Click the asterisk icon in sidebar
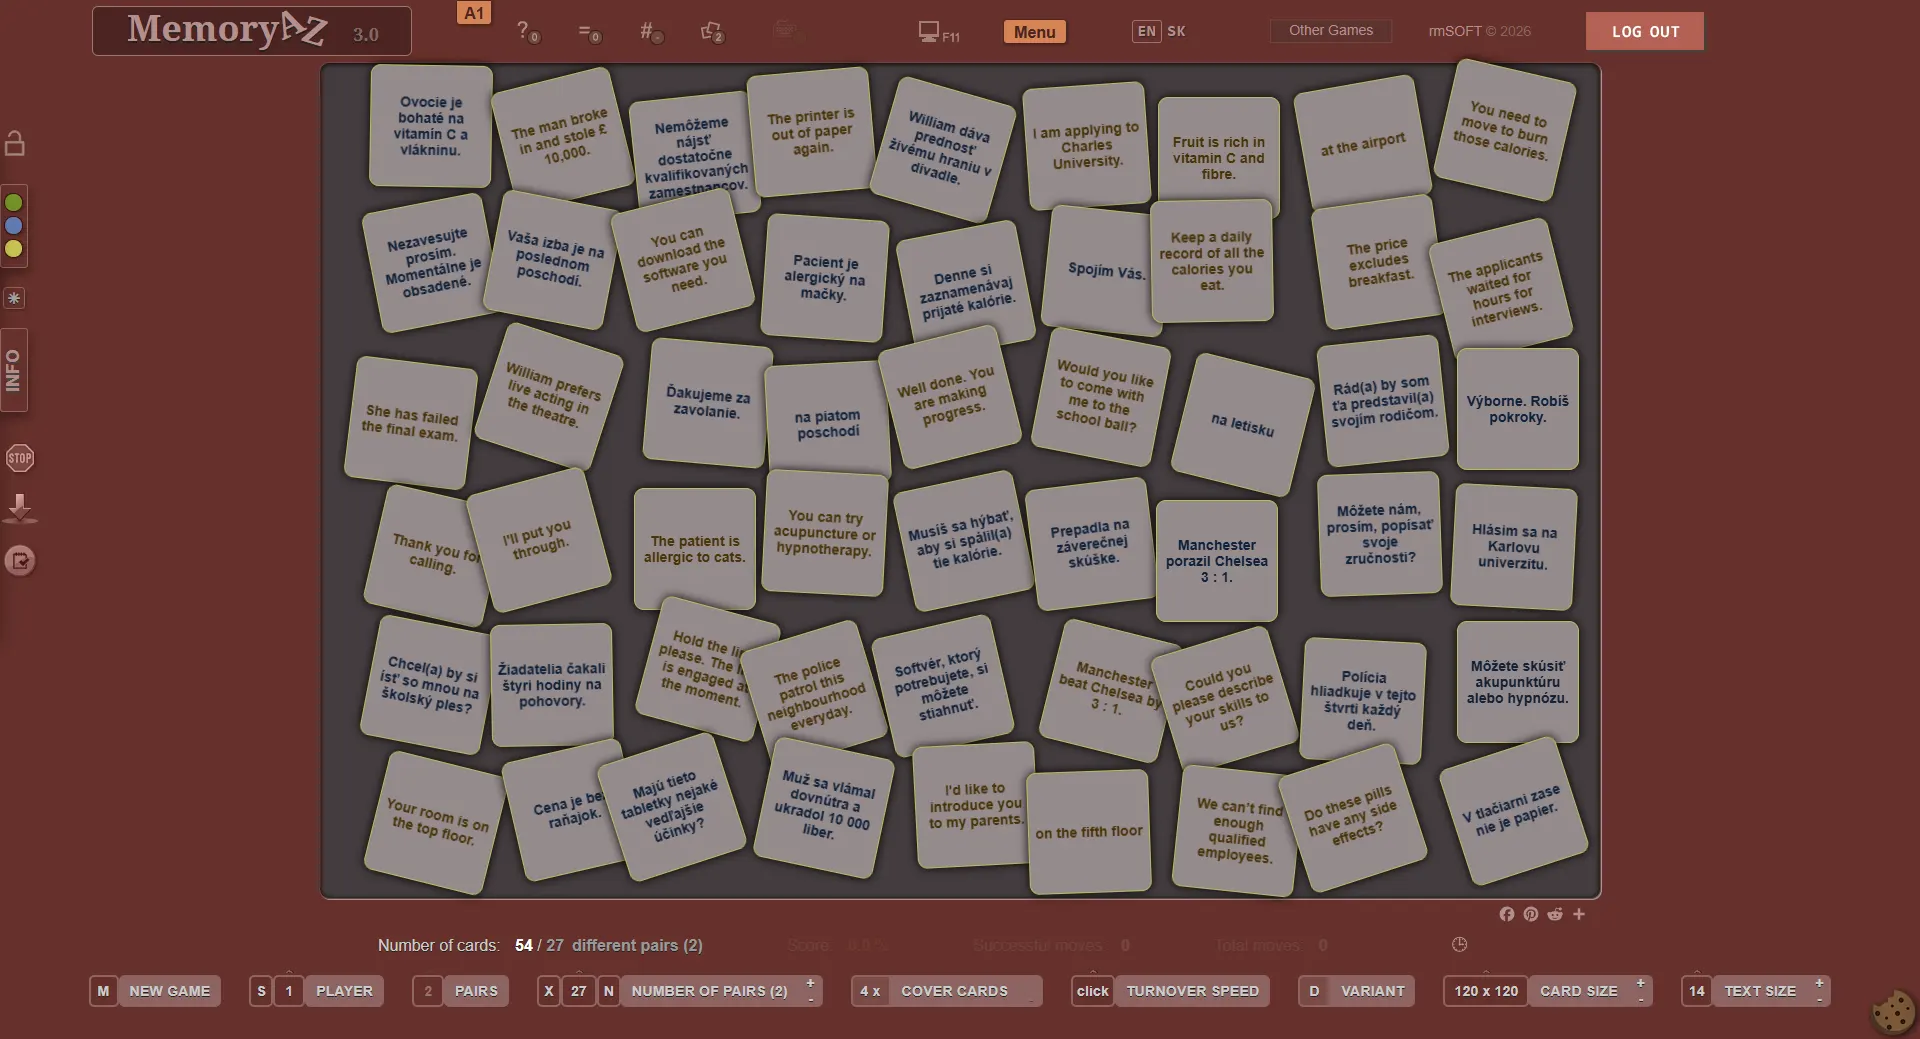The image size is (1920, 1039). point(14,298)
